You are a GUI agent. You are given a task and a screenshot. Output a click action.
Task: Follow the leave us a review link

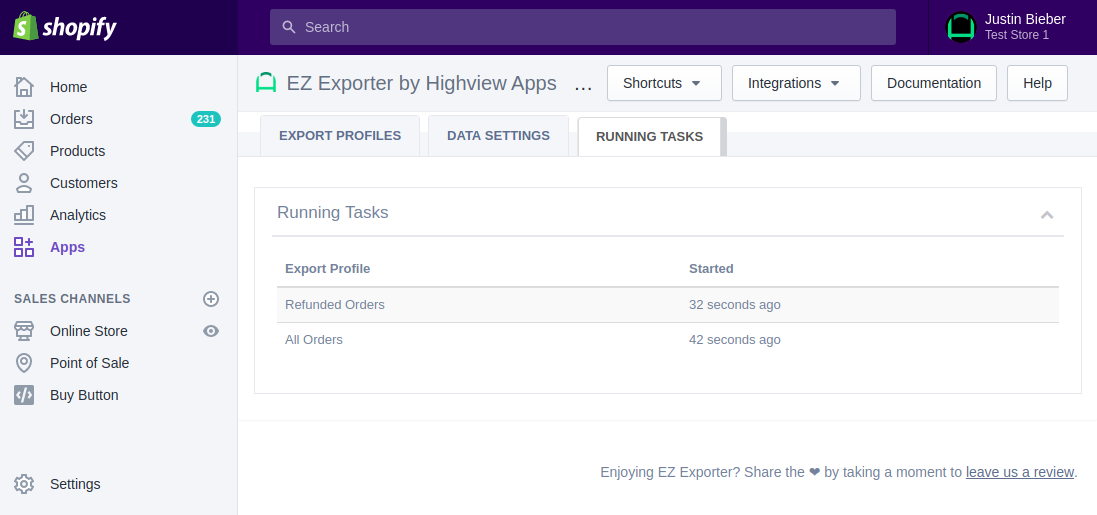[x=1019, y=472]
